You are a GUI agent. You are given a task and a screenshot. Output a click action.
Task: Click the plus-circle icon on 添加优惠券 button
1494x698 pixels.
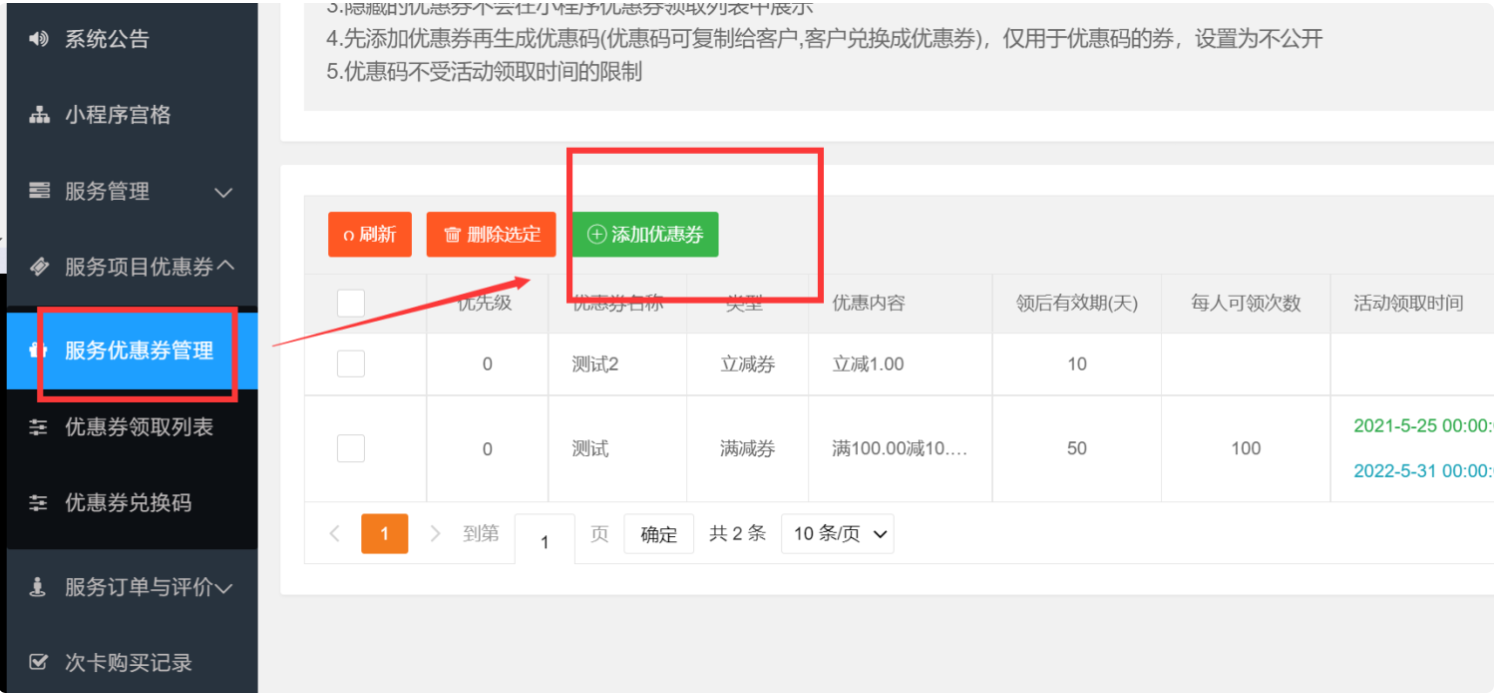597,235
